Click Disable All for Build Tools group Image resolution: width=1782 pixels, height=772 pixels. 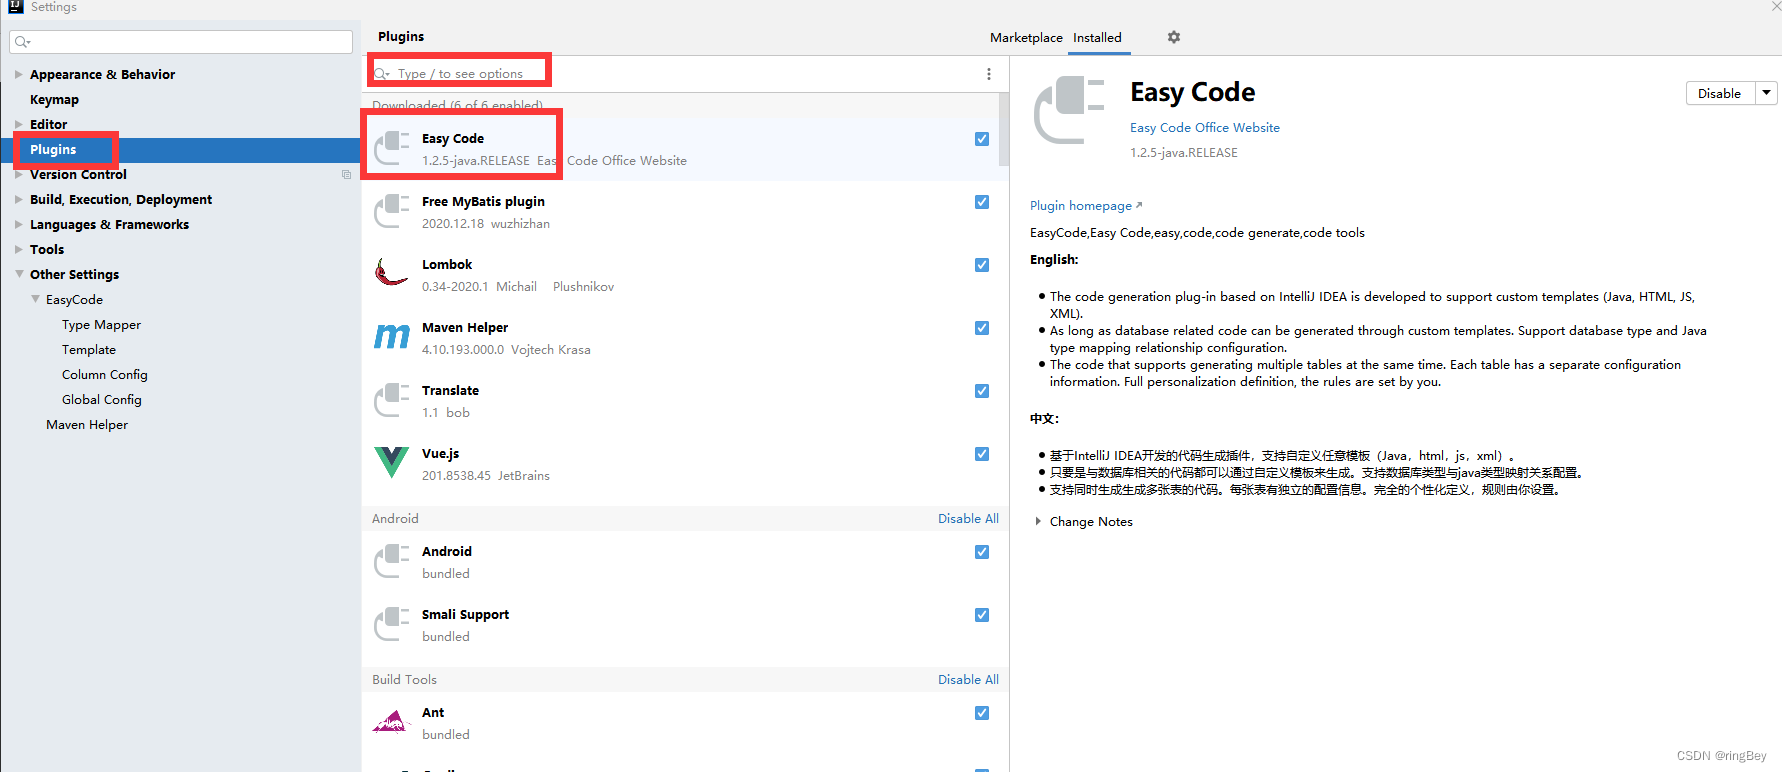[968, 679]
